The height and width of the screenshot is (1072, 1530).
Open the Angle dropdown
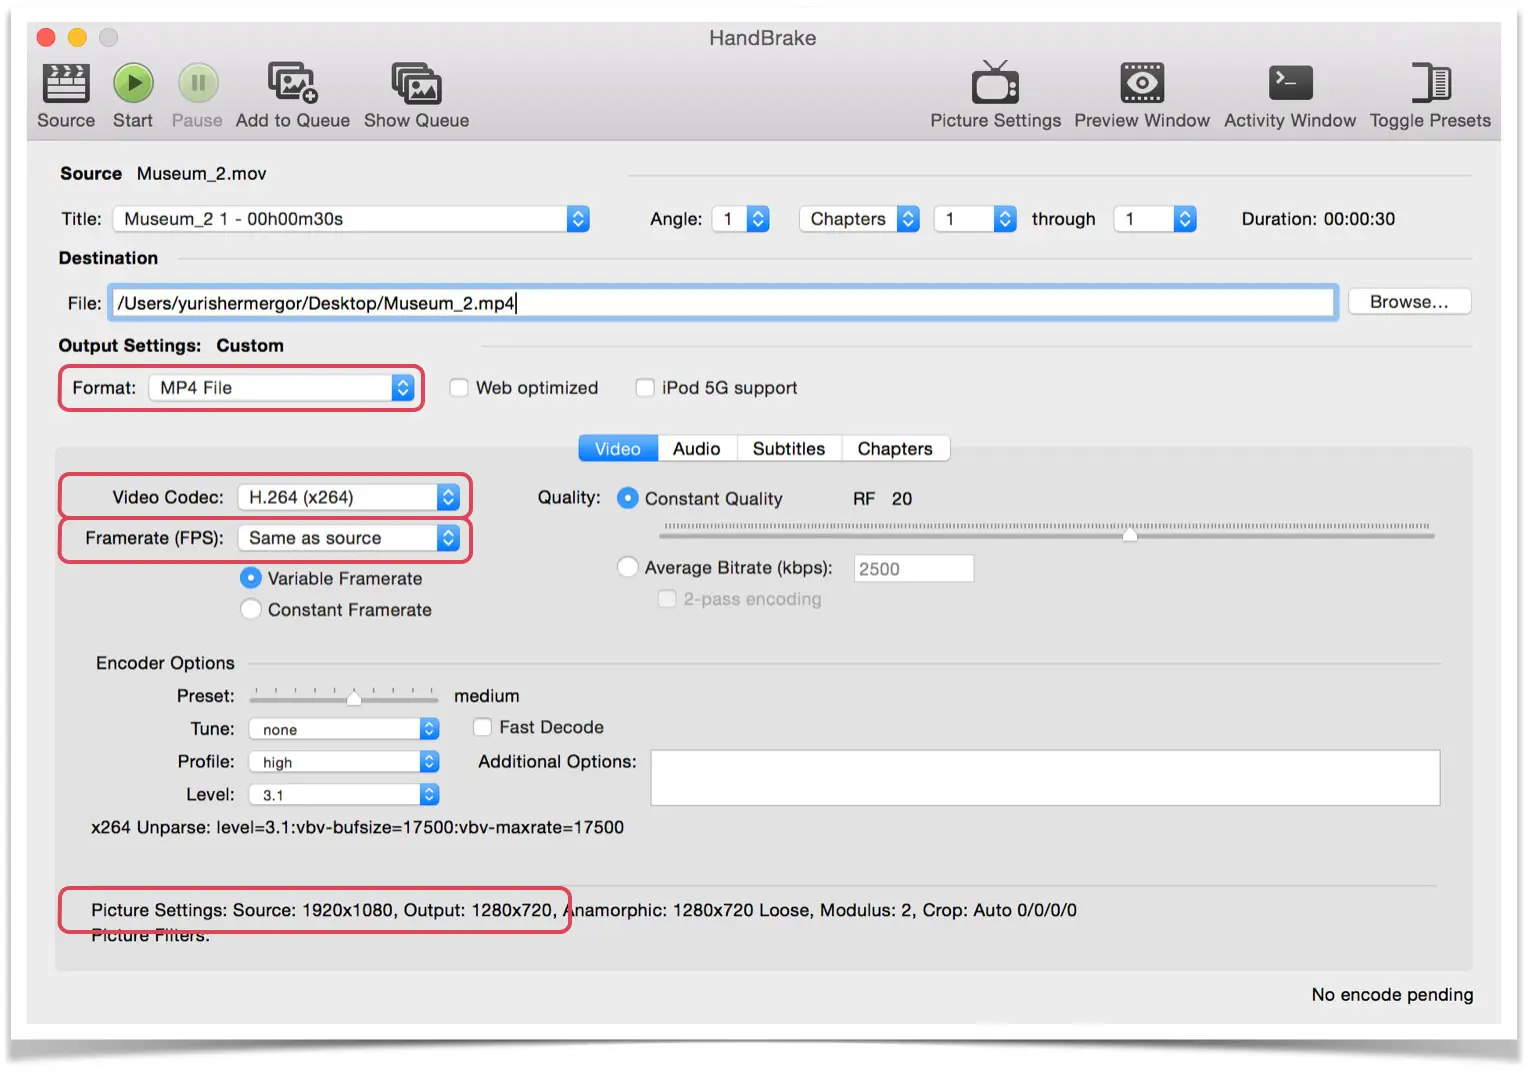click(x=741, y=219)
